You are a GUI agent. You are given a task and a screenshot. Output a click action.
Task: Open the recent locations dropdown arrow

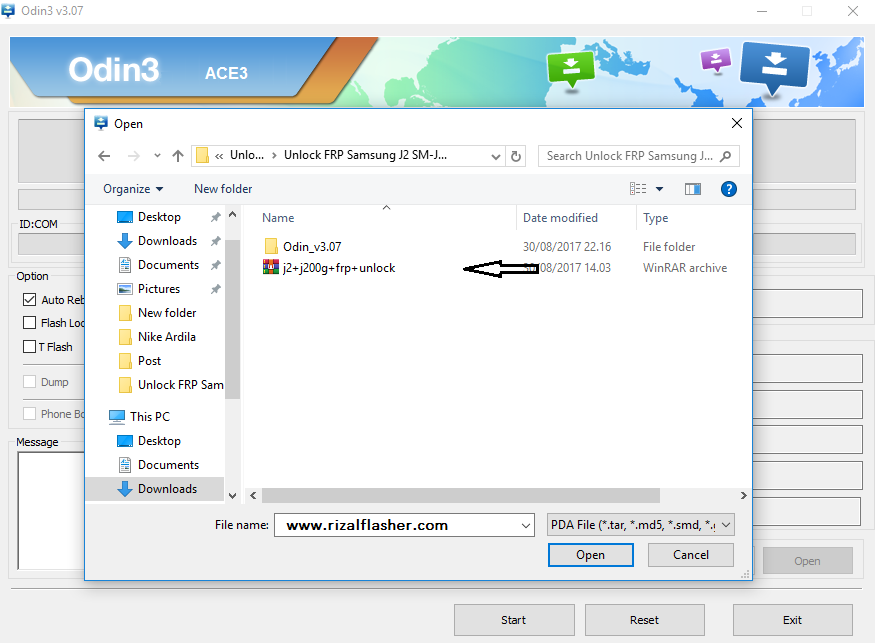click(157, 156)
